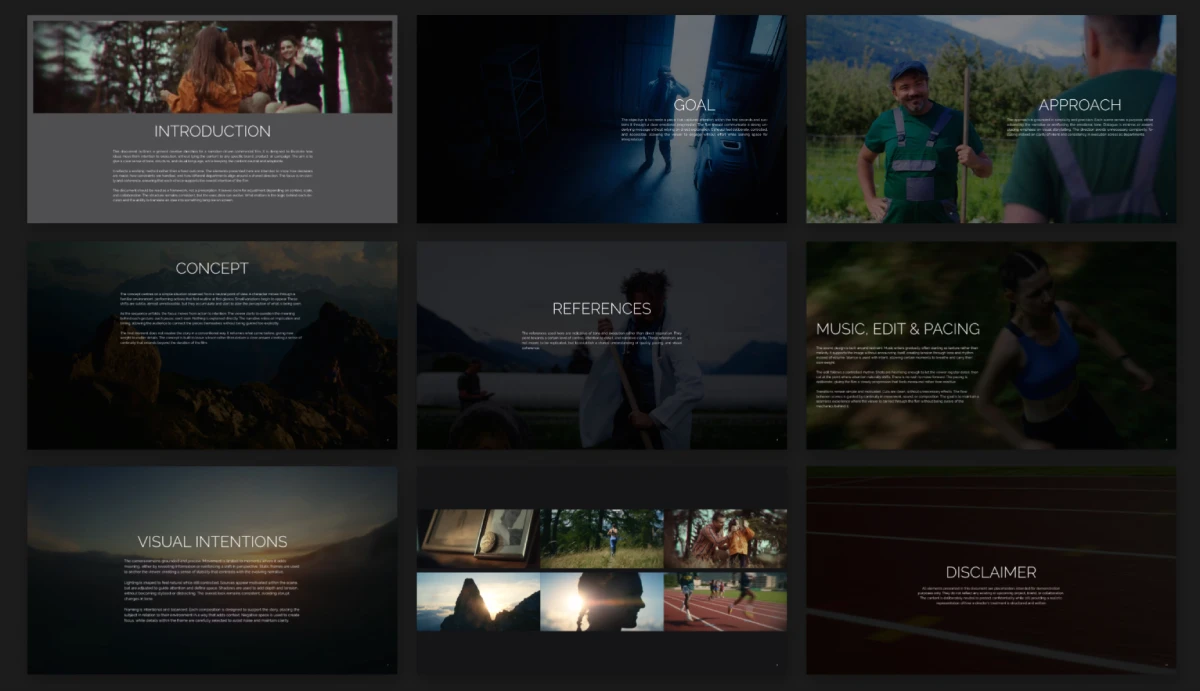This screenshot has width=1200, height=691.
Task: Click the CONCEPT heading text
Action: click(x=212, y=268)
